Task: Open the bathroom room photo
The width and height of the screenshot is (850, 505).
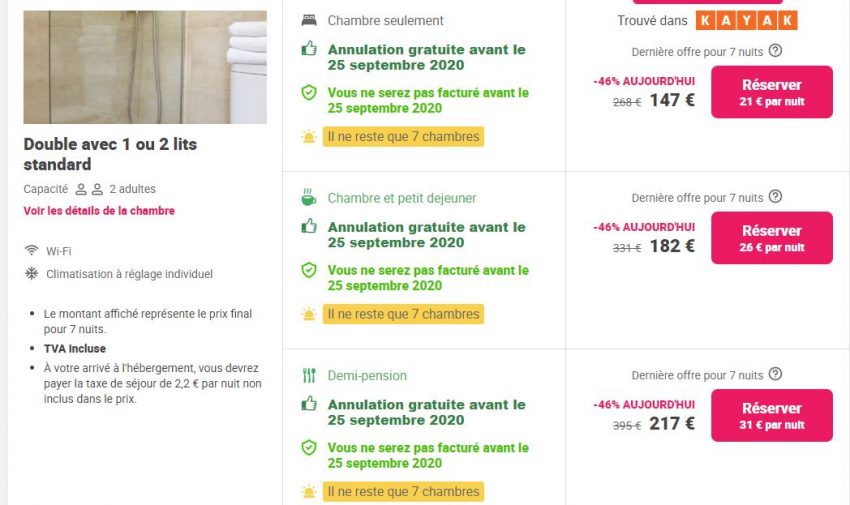Action: [145, 67]
